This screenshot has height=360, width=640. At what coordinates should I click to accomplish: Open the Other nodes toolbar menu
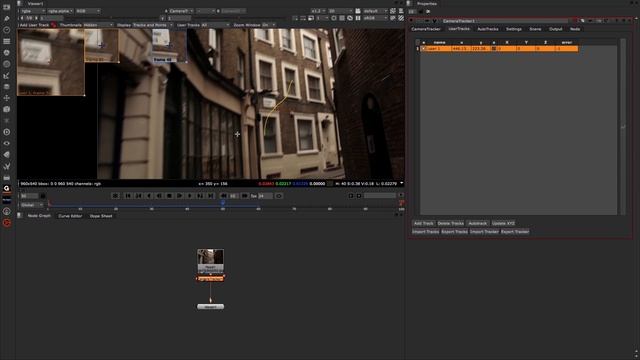point(7,178)
